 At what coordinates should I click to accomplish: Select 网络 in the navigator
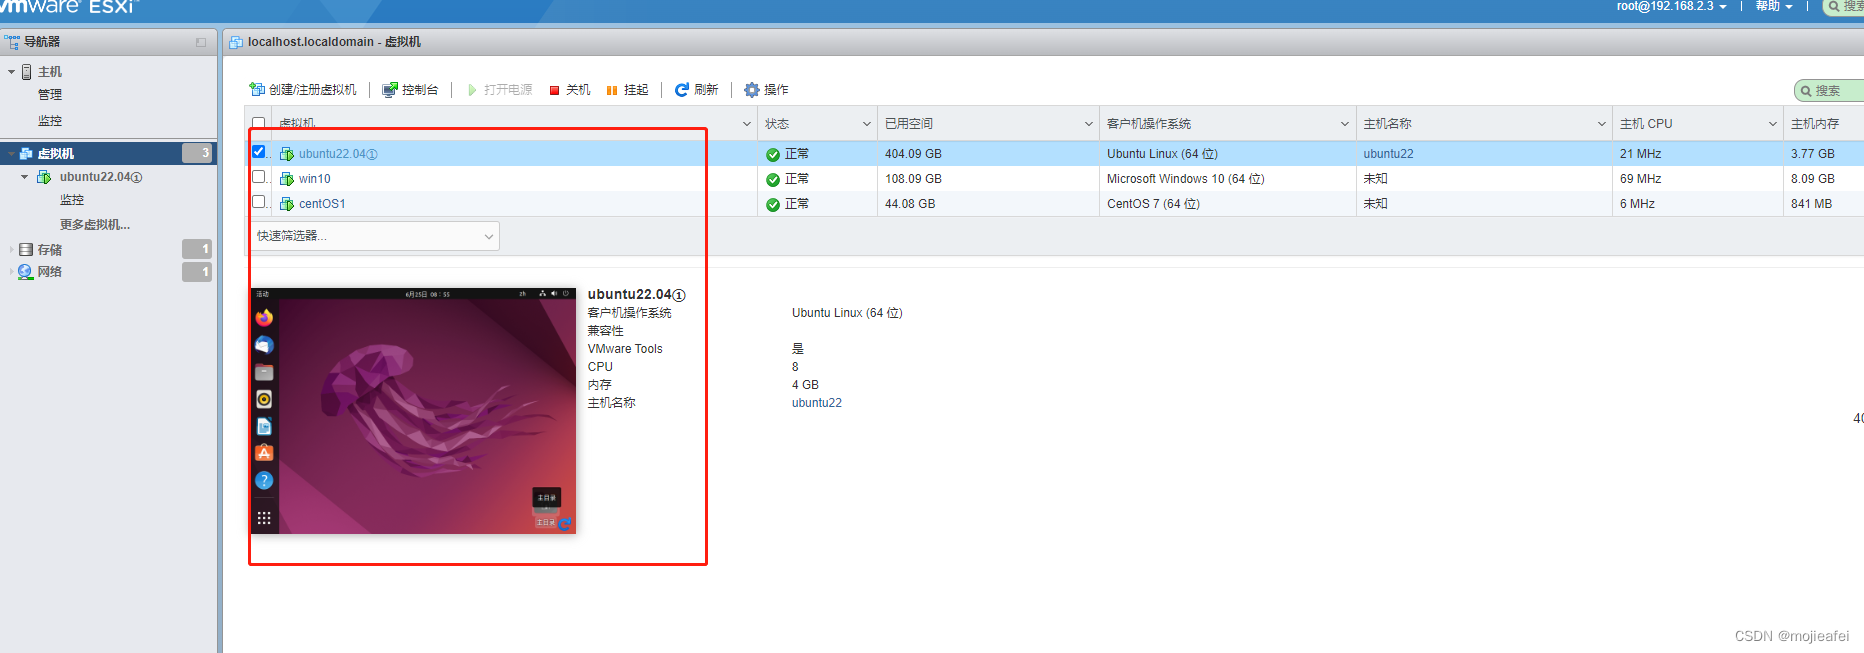[50, 272]
